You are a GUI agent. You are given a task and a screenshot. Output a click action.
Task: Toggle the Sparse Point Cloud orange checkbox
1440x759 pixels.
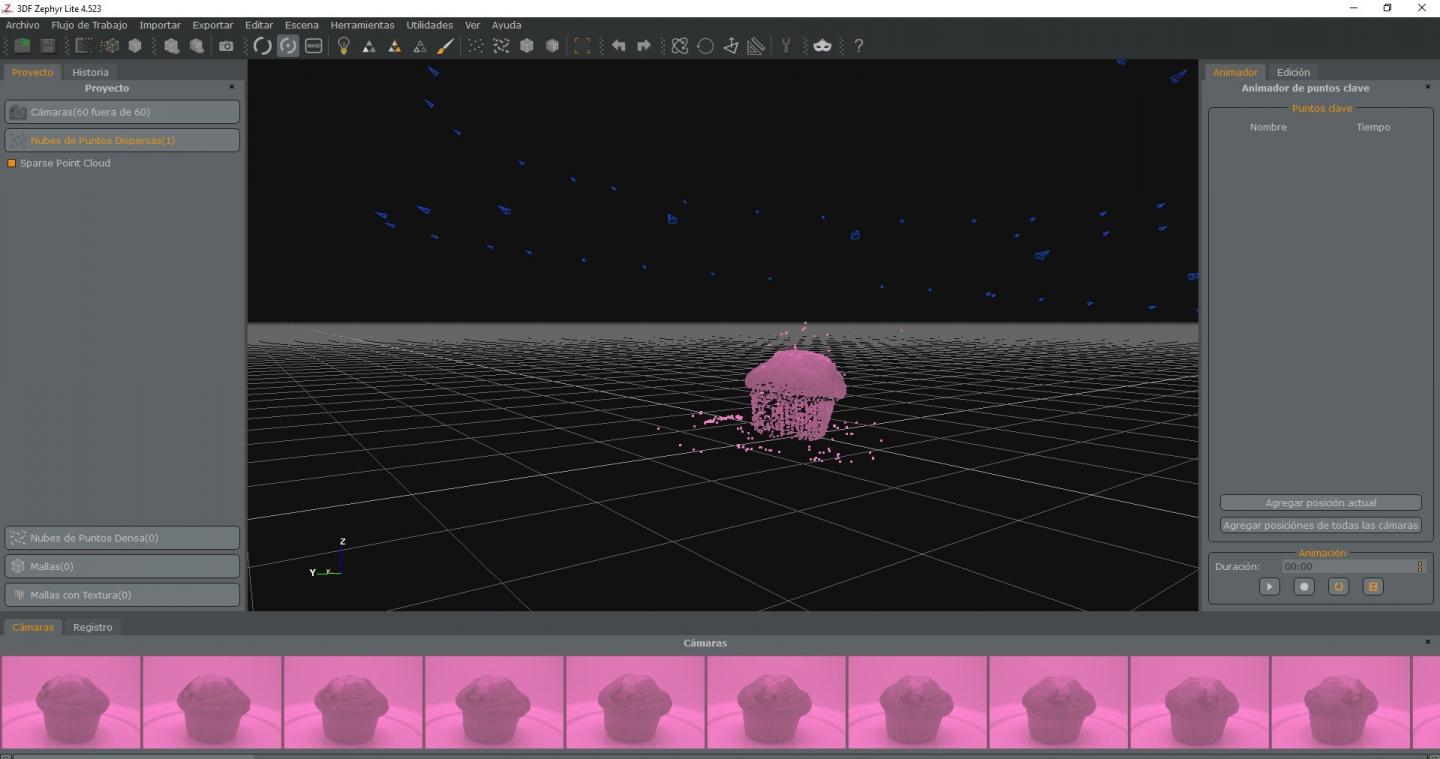pos(12,163)
